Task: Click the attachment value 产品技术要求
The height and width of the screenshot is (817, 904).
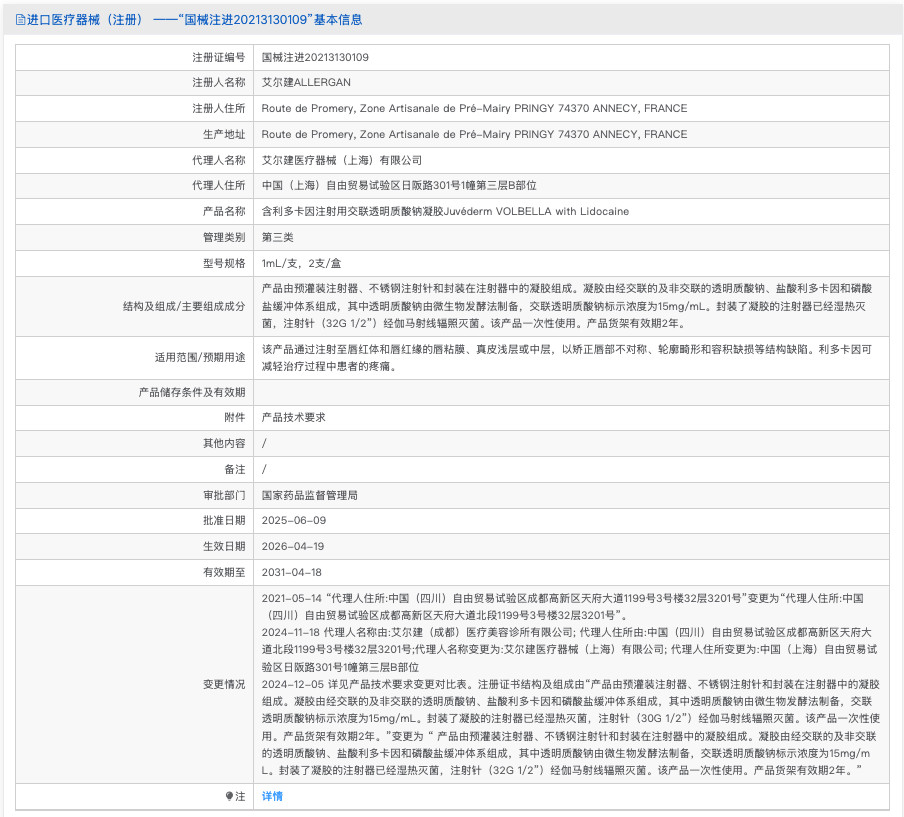Action: pos(293,417)
